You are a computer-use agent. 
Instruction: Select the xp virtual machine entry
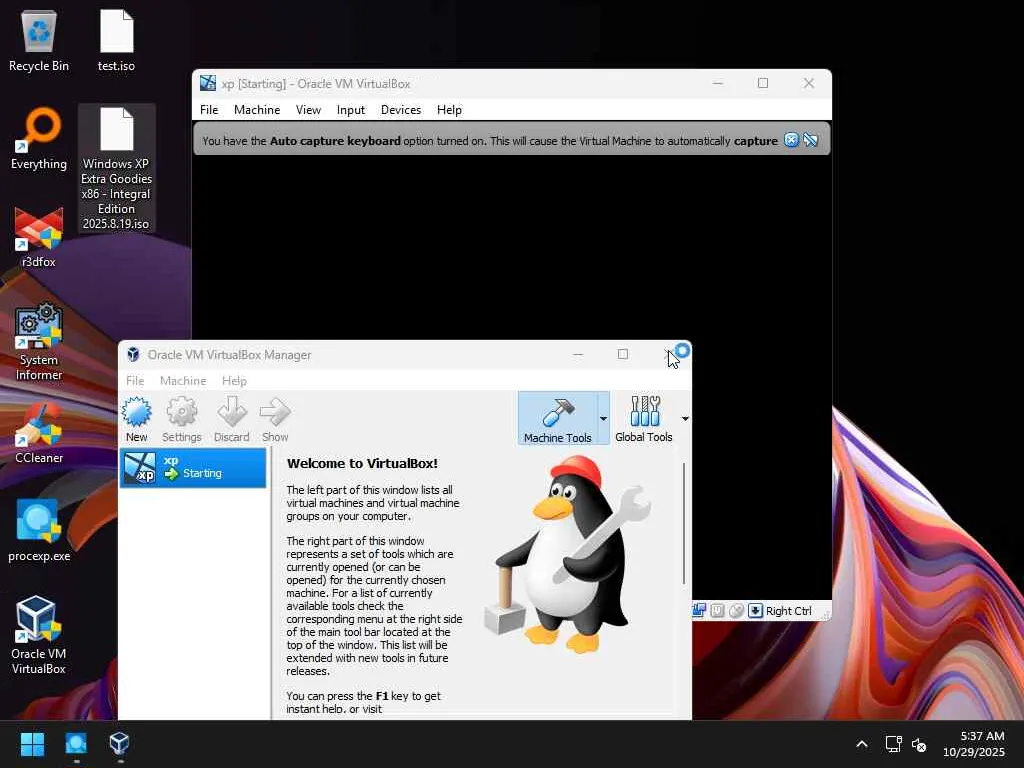(x=193, y=468)
